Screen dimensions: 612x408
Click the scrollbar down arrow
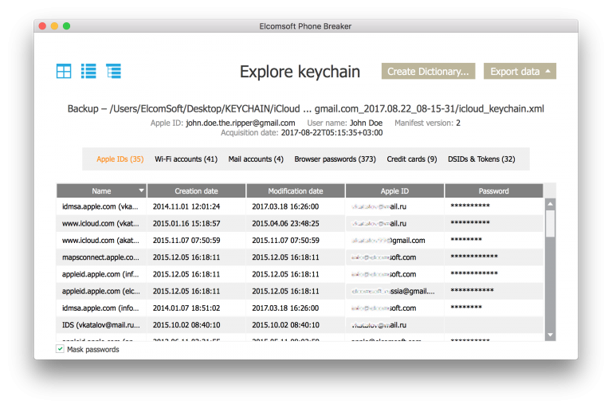[550, 336]
